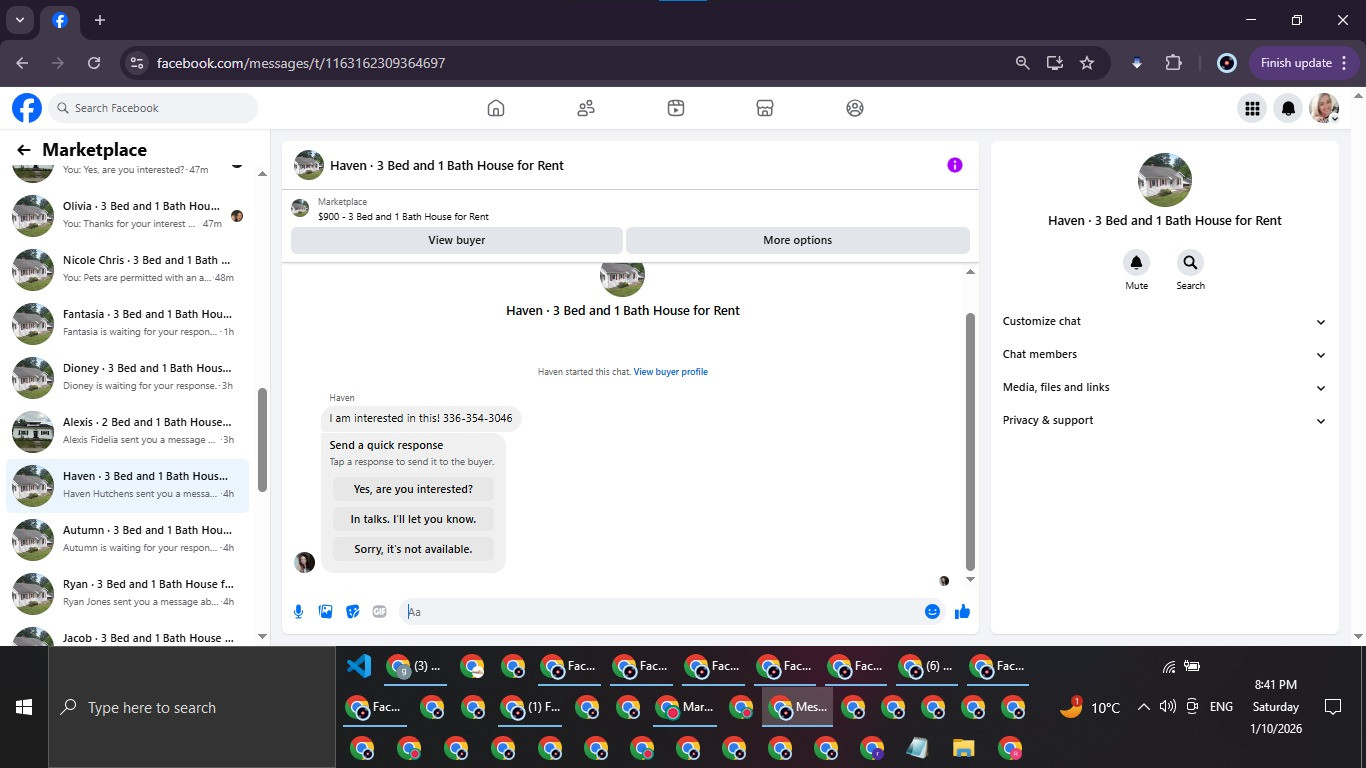Viewport: 1366px width, 768px height.
Task: Expand Customize chat section
Action: pos(1164,321)
